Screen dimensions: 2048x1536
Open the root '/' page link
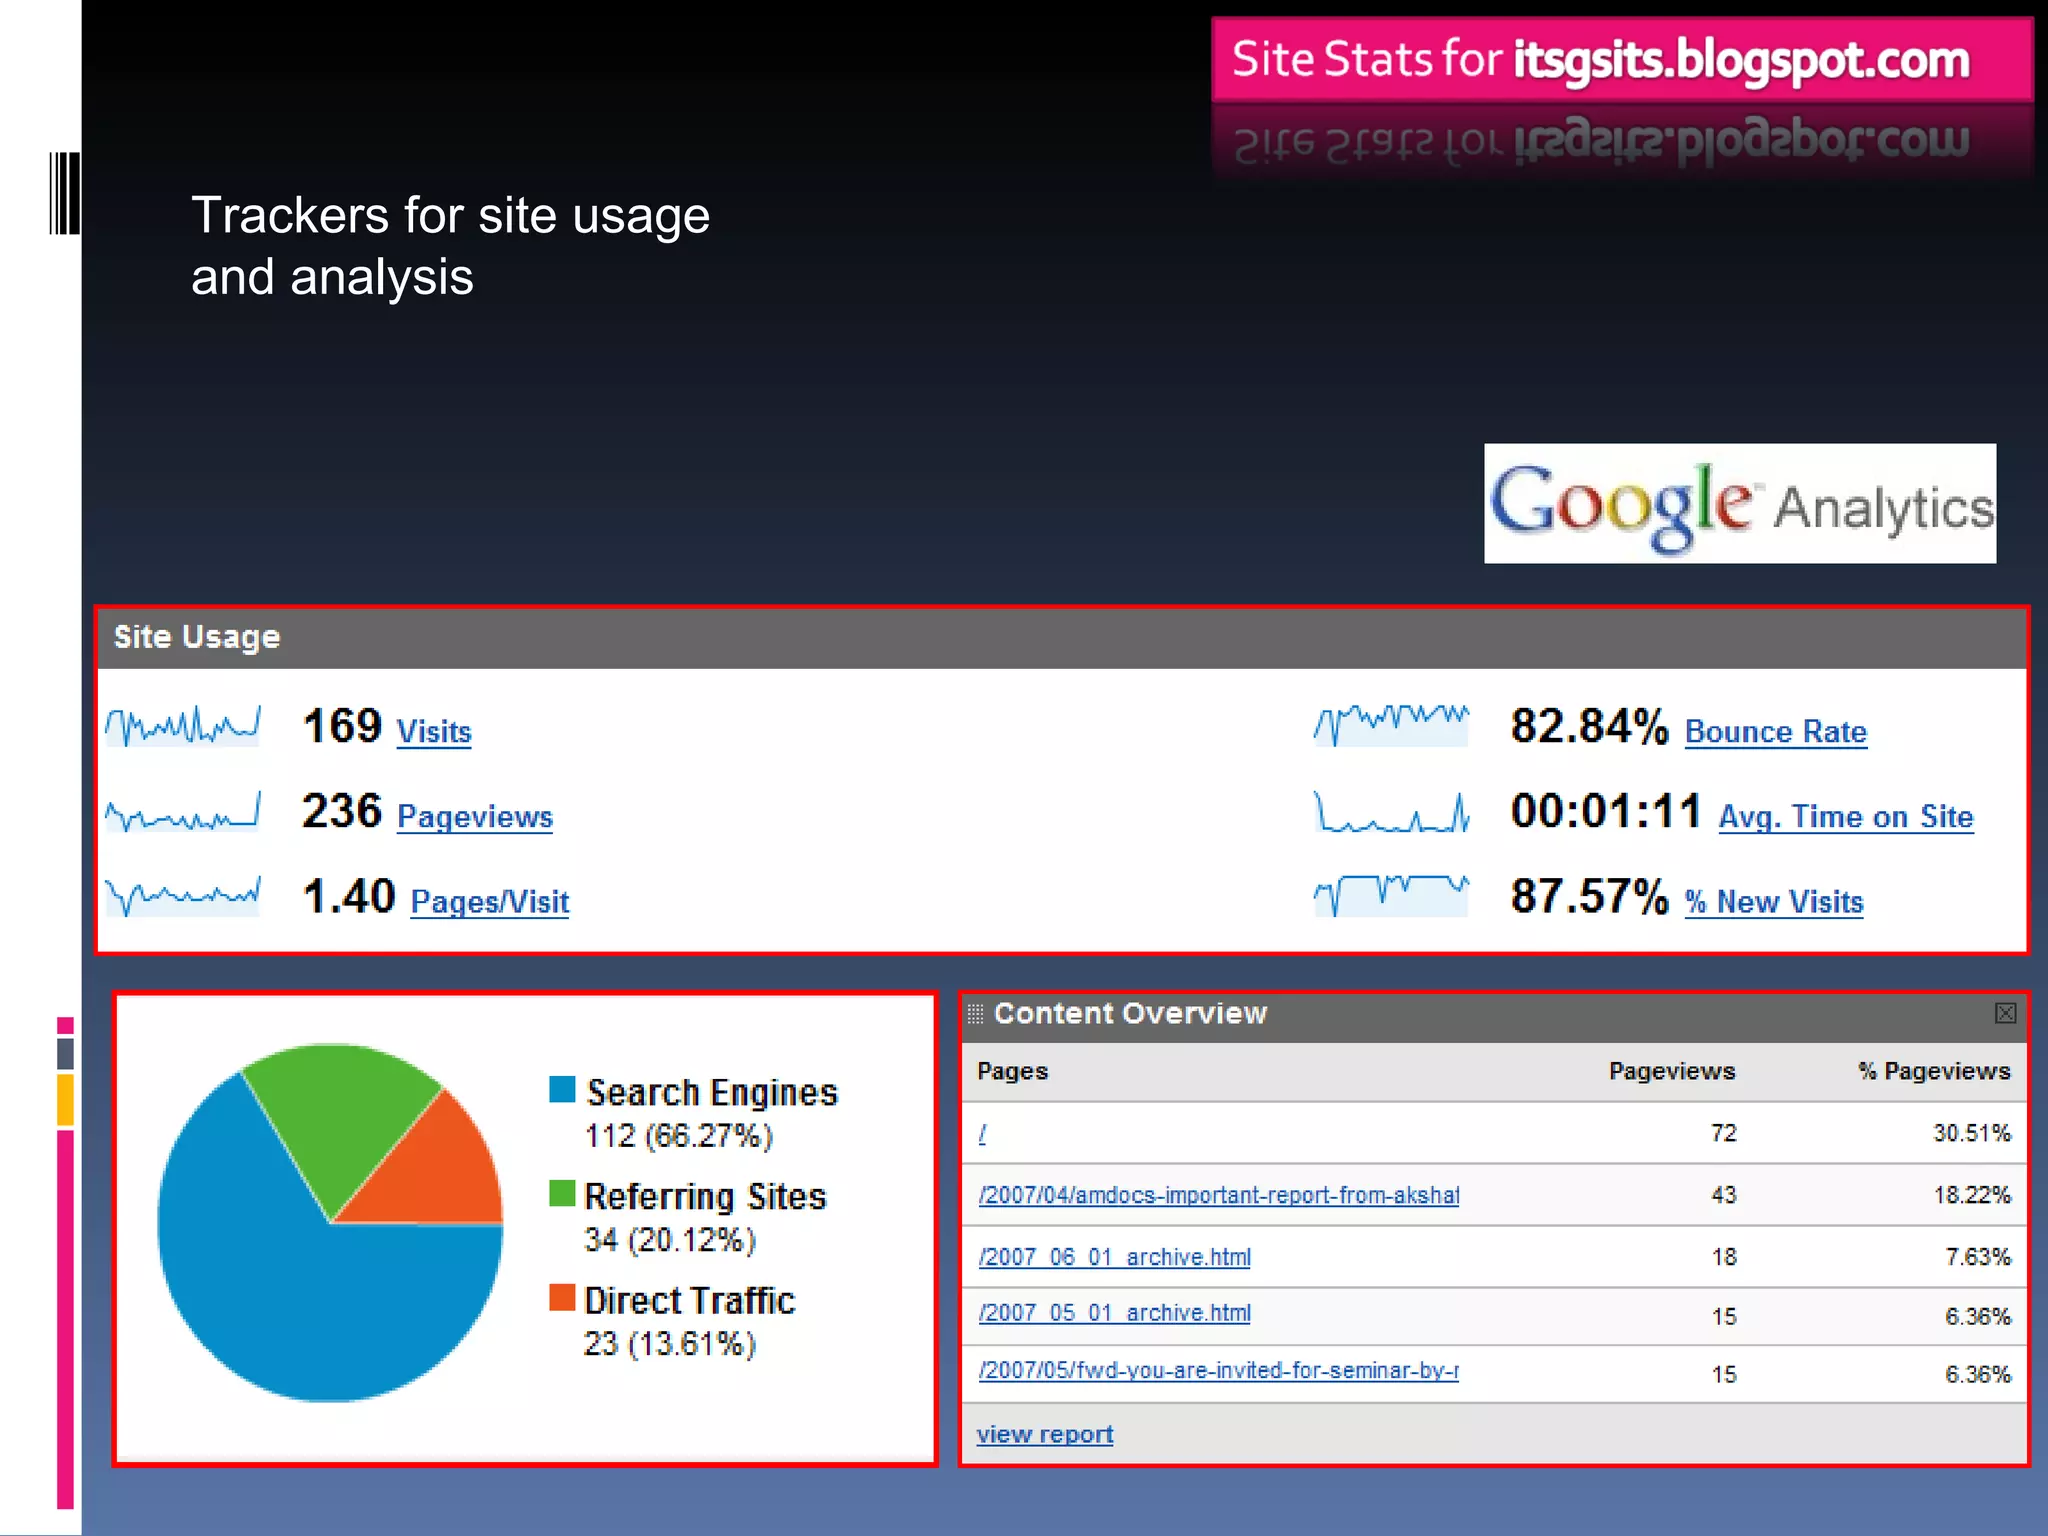[x=982, y=1133]
